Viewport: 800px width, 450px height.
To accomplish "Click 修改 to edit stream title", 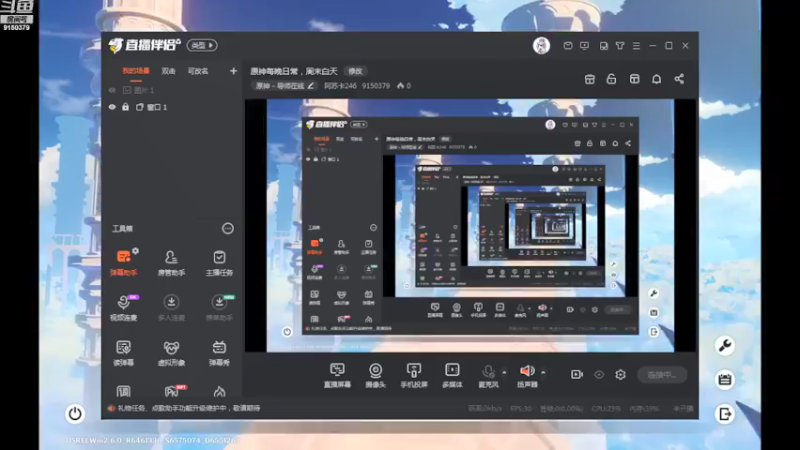I will [355, 71].
